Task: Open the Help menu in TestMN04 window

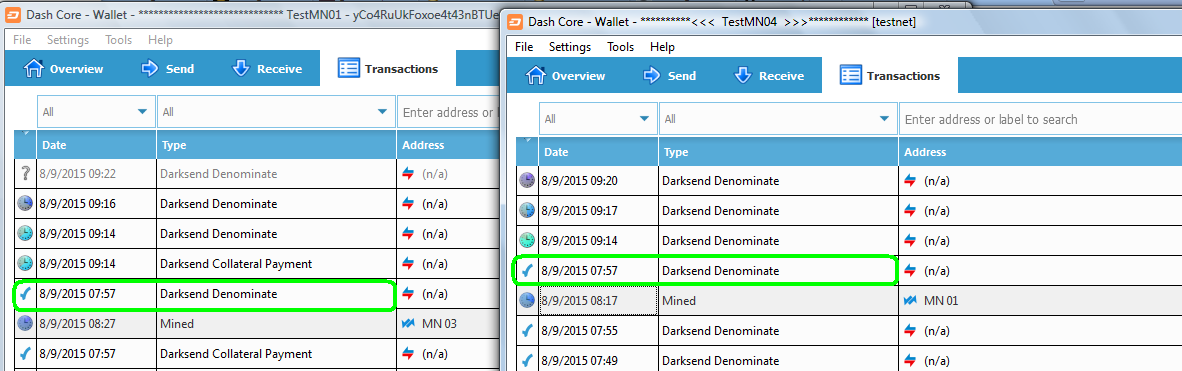Action: click(662, 47)
